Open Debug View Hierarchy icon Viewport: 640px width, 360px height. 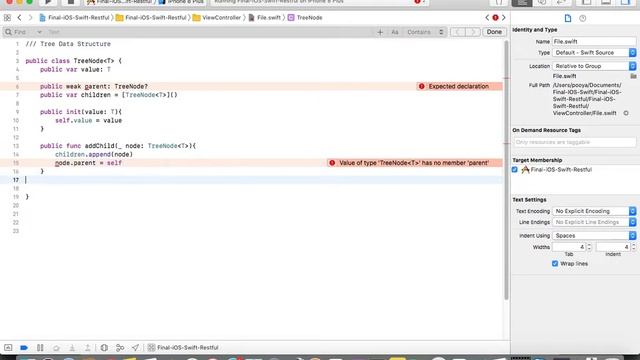(x=104, y=348)
